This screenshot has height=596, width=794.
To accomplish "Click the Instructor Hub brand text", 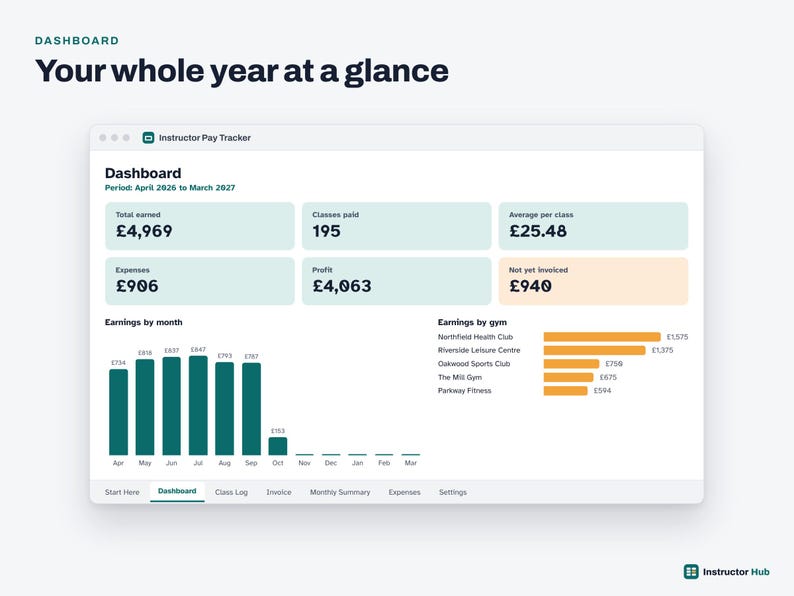I will coord(736,572).
